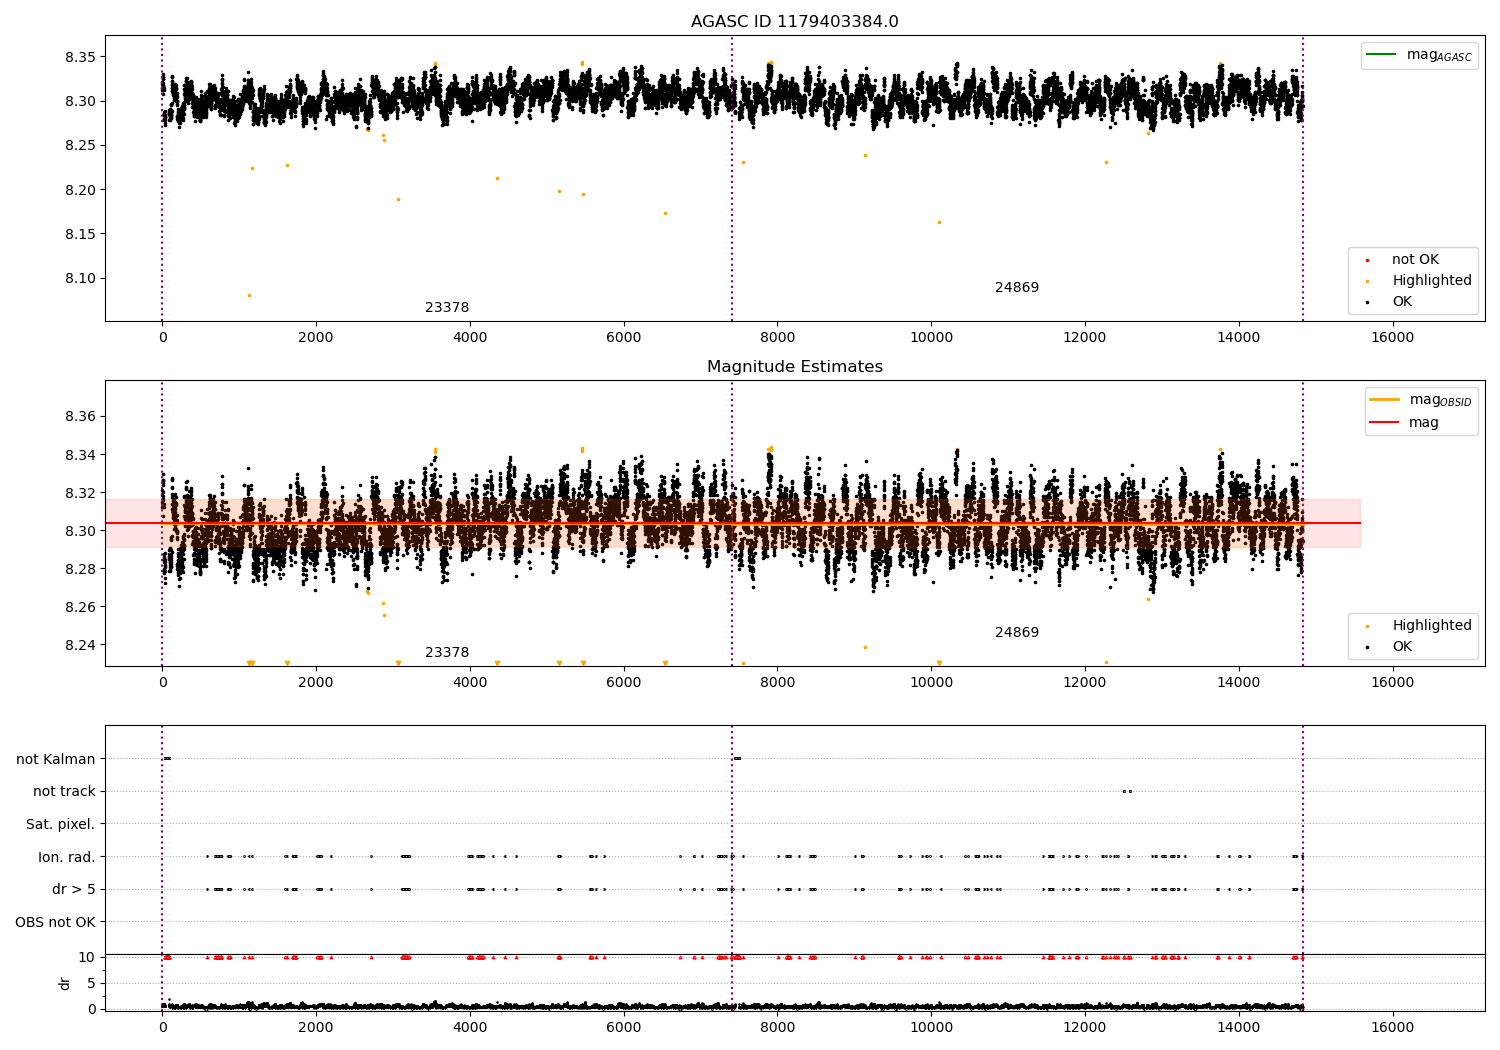Click the 24869 label in the middle plot
1500x1050 pixels.
pyautogui.click(x=1017, y=633)
